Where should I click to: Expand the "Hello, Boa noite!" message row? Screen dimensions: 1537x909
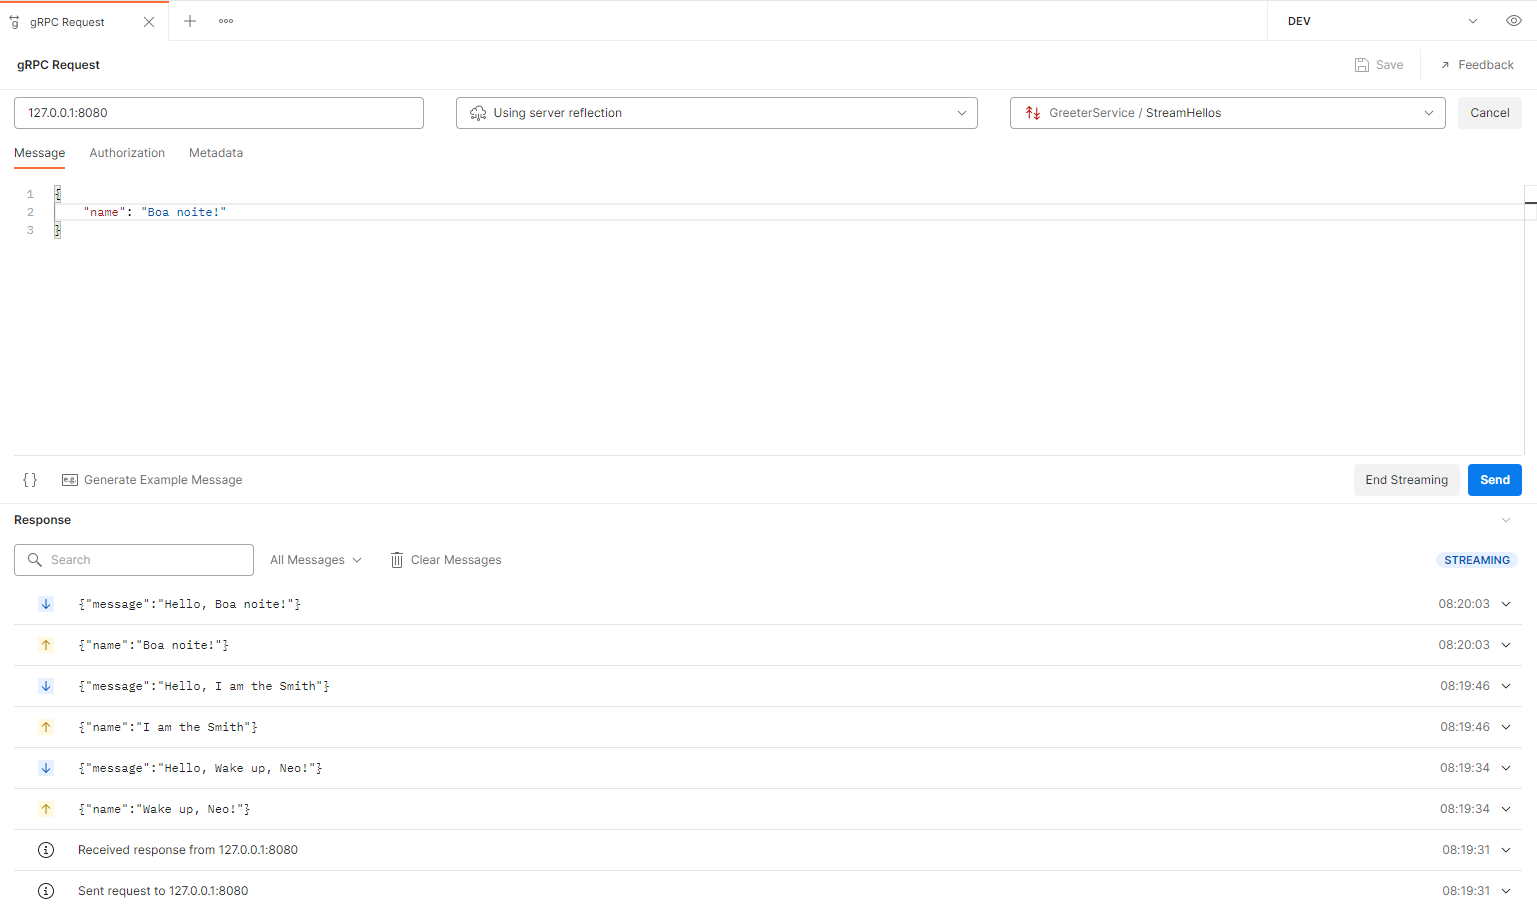1506,604
